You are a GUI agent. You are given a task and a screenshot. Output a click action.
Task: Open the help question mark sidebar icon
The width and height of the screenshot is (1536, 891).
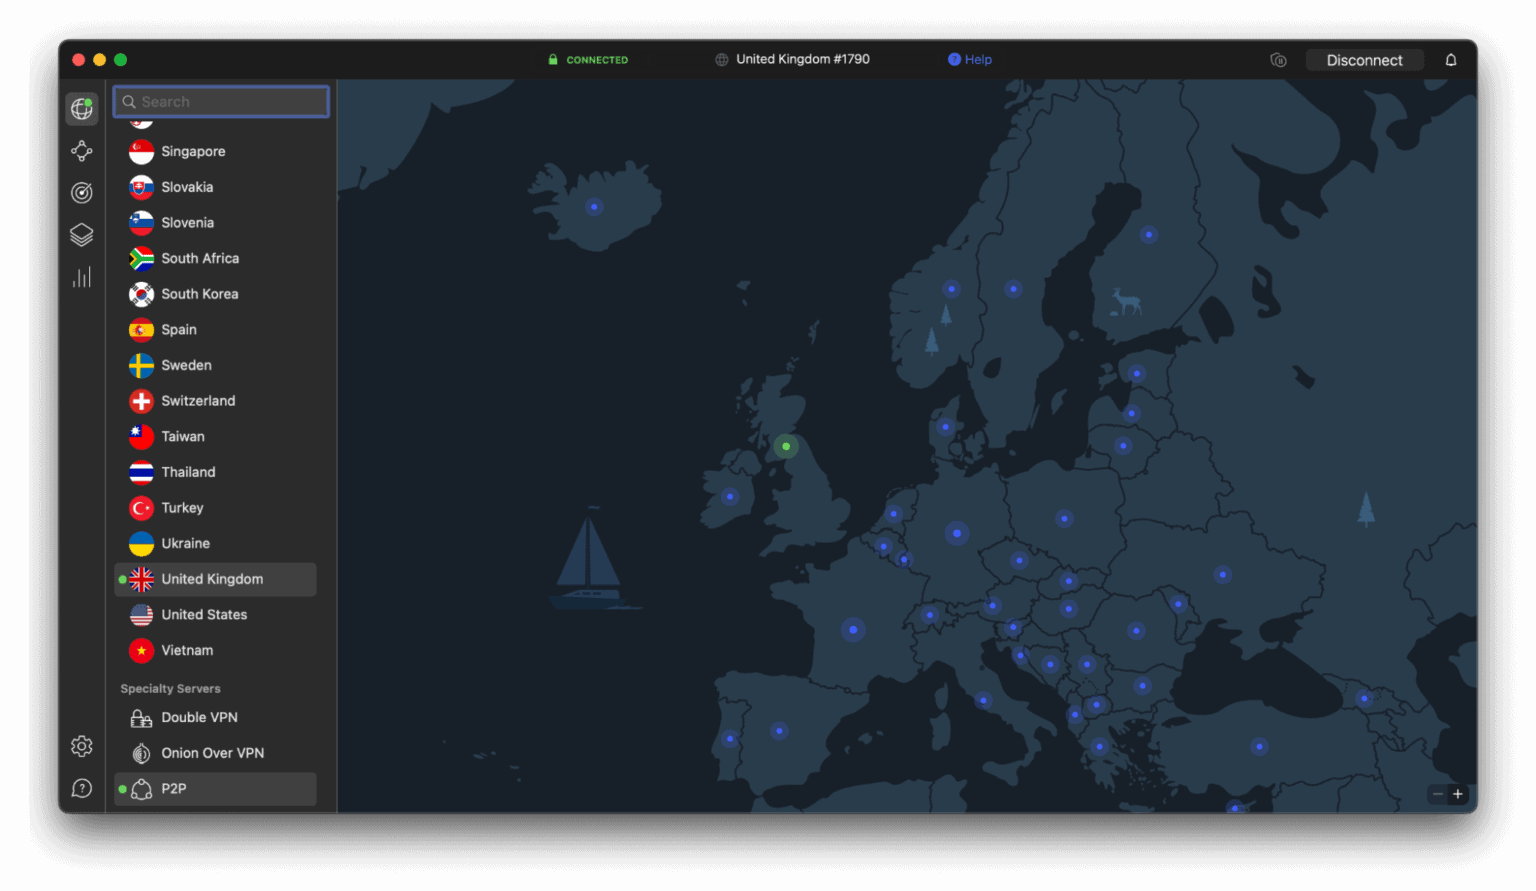click(x=82, y=789)
